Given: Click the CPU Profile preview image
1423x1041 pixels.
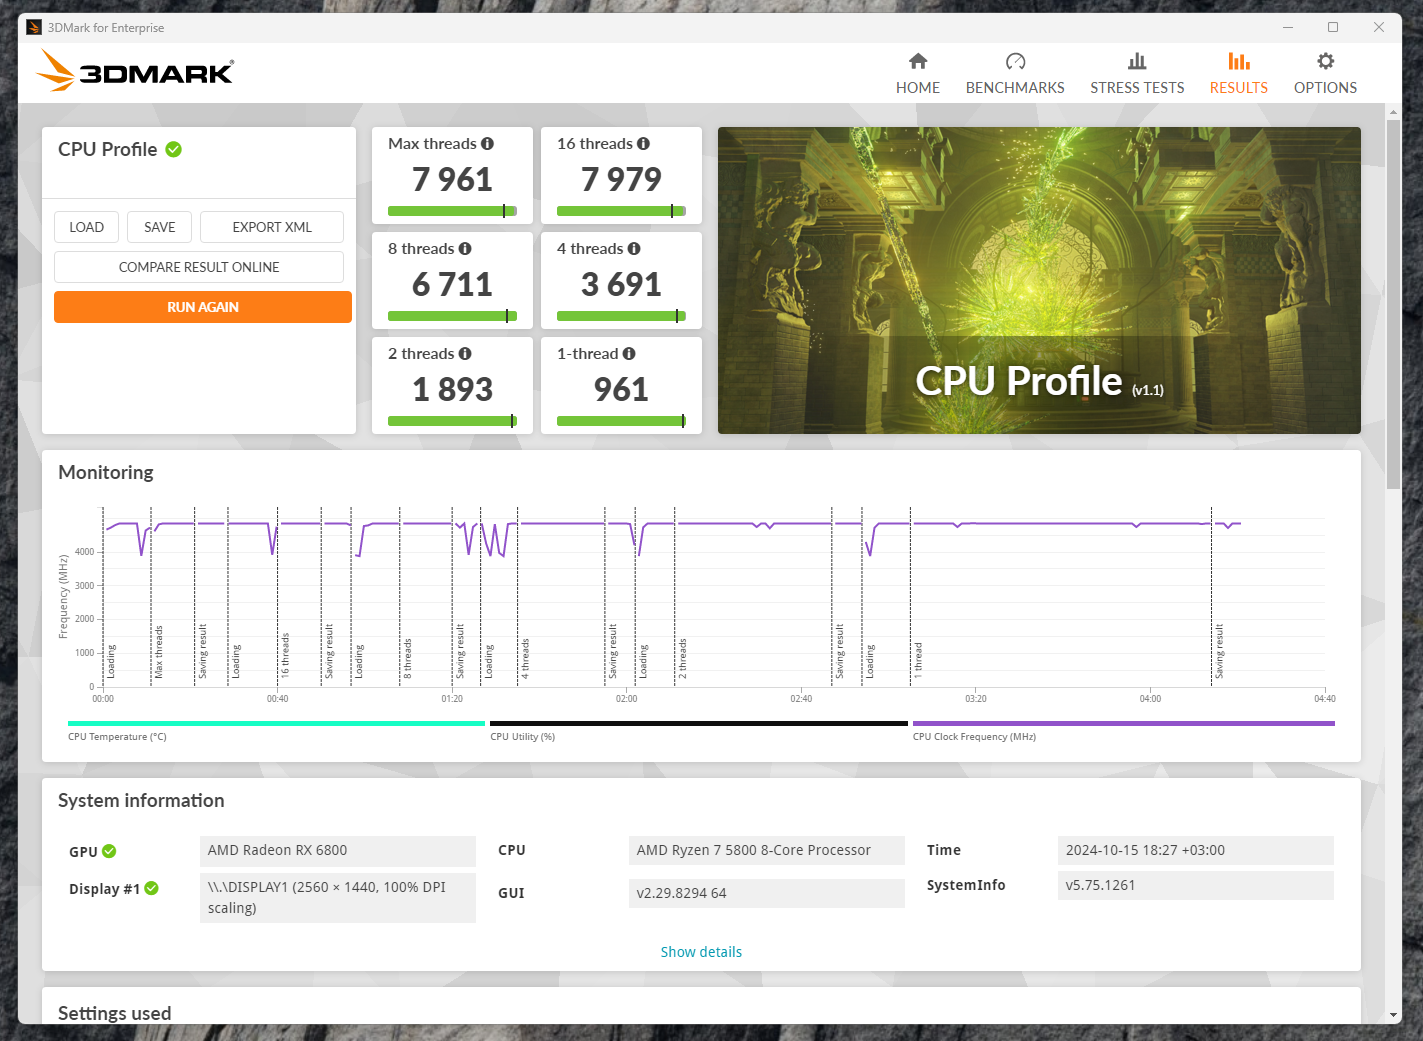Looking at the screenshot, I should (1039, 280).
